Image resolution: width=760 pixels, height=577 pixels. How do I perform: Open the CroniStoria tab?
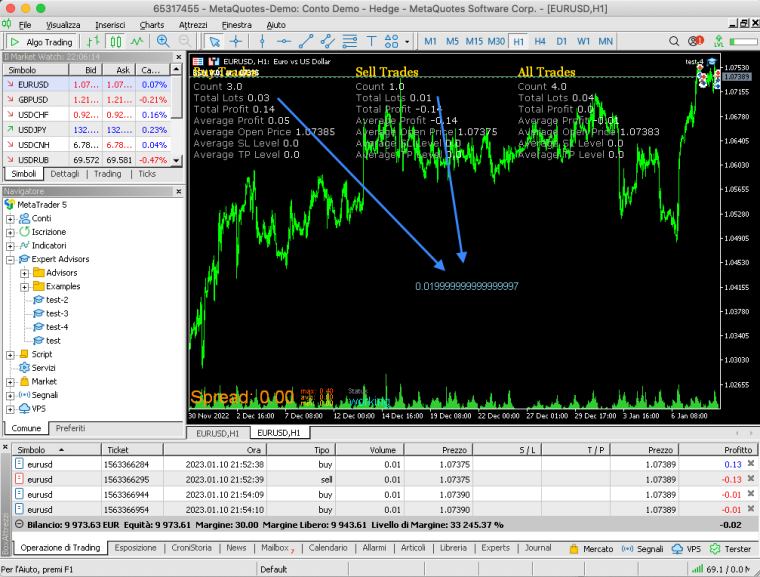pos(191,548)
